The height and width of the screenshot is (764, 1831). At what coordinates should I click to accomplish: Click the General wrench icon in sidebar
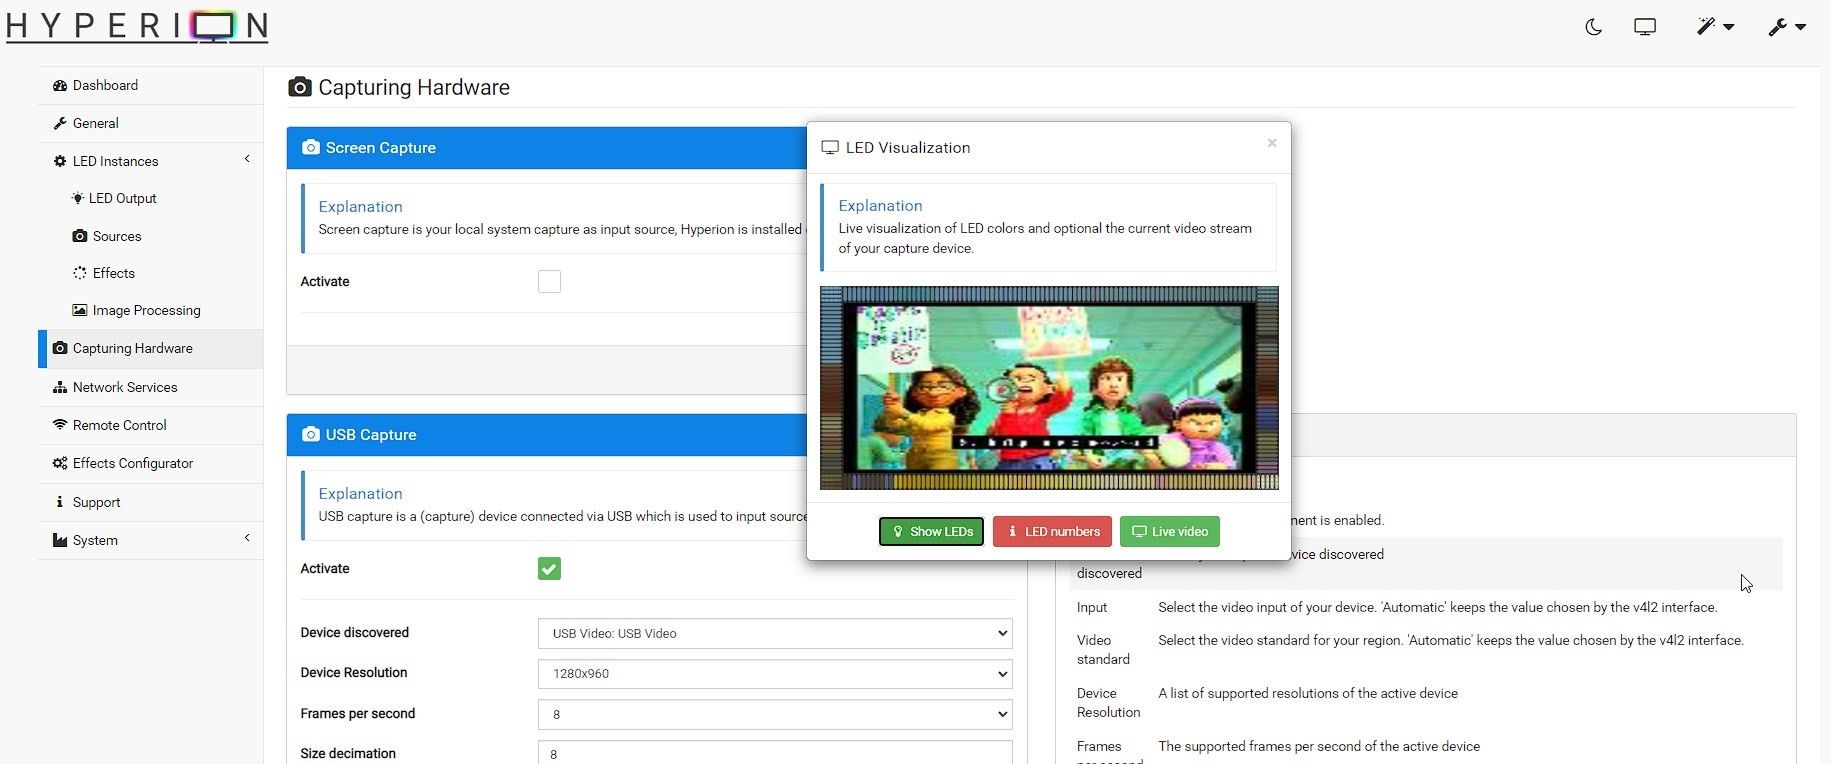pyautogui.click(x=60, y=124)
